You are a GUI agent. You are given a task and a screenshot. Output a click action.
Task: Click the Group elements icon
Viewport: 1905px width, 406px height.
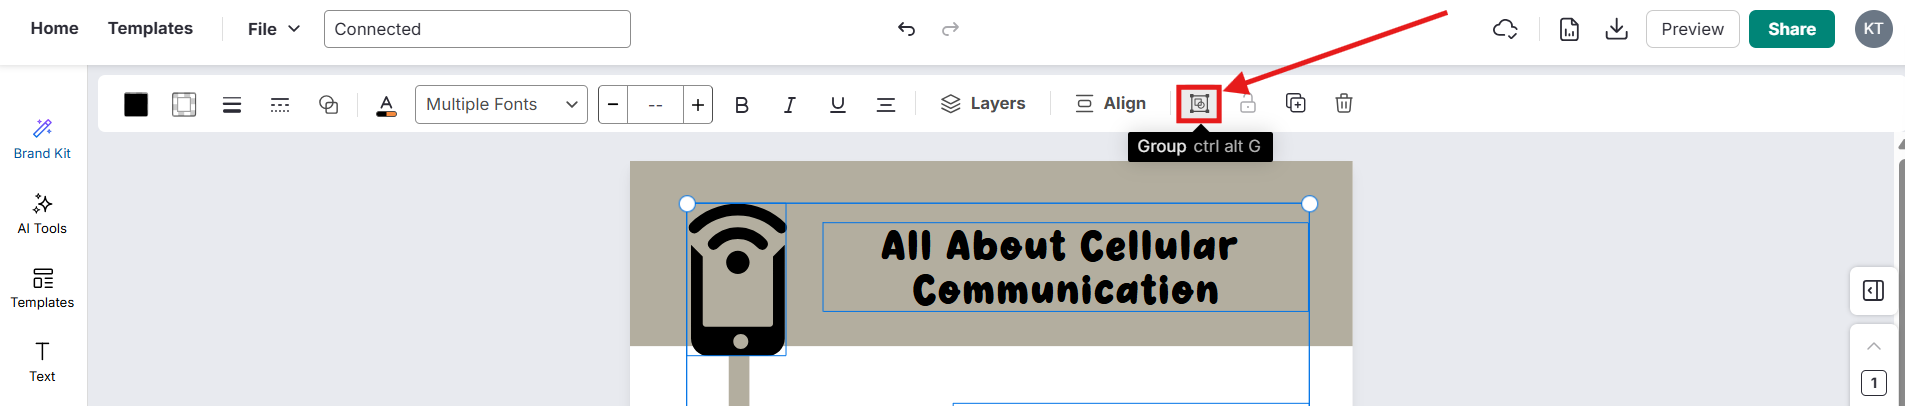click(x=1198, y=104)
